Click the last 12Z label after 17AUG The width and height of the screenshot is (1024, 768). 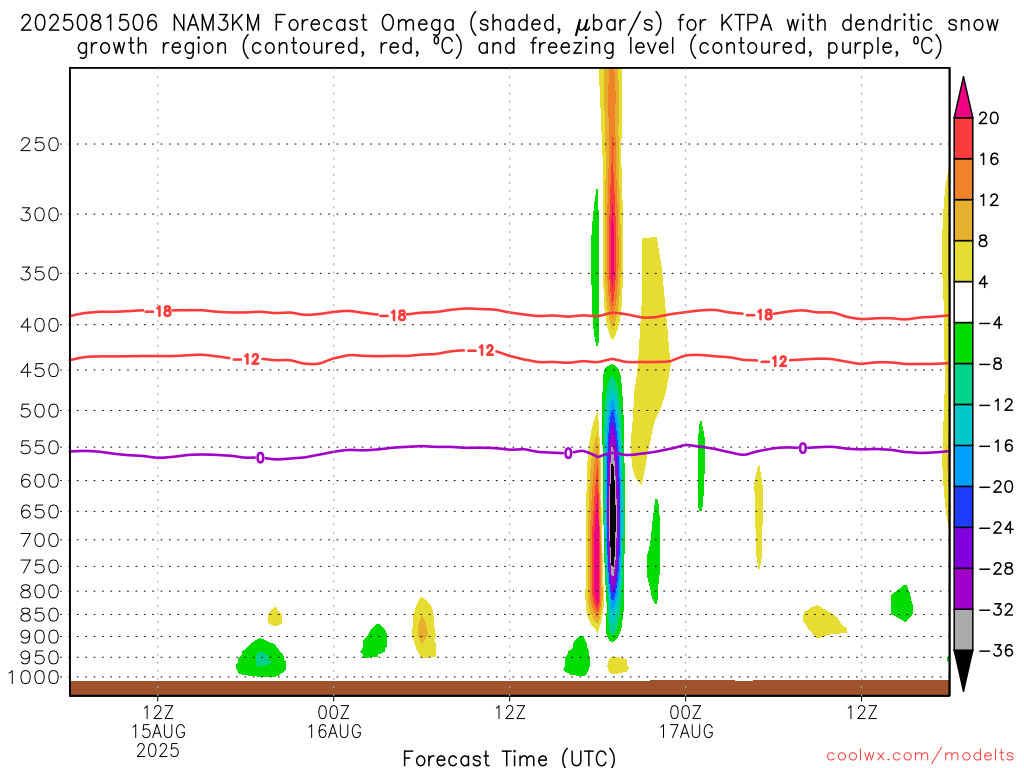pyautogui.click(x=862, y=712)
